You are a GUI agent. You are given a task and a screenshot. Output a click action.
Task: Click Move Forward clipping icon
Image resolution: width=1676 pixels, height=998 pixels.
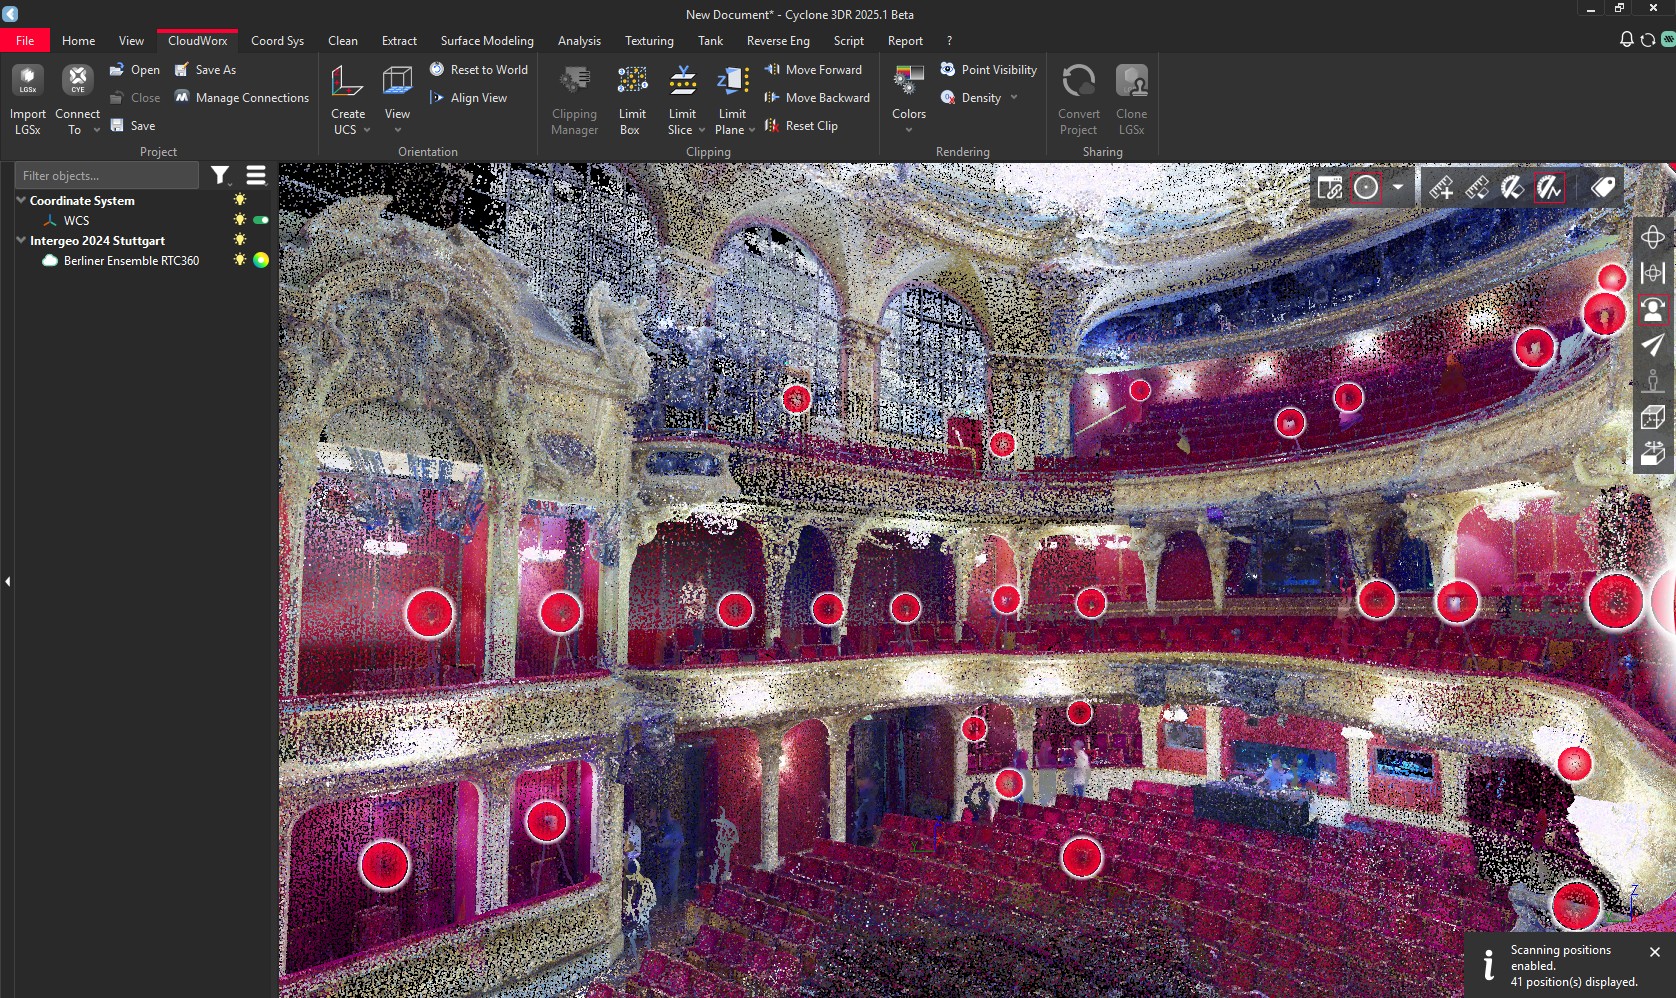point(772,70)
